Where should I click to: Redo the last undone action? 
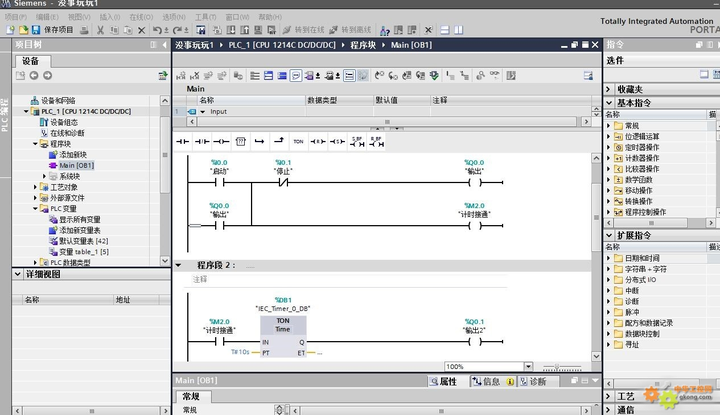pos(177,30)
